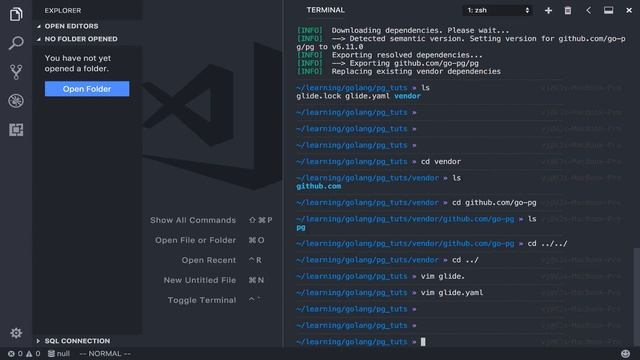Open the Extensions view

click(16, 130)
